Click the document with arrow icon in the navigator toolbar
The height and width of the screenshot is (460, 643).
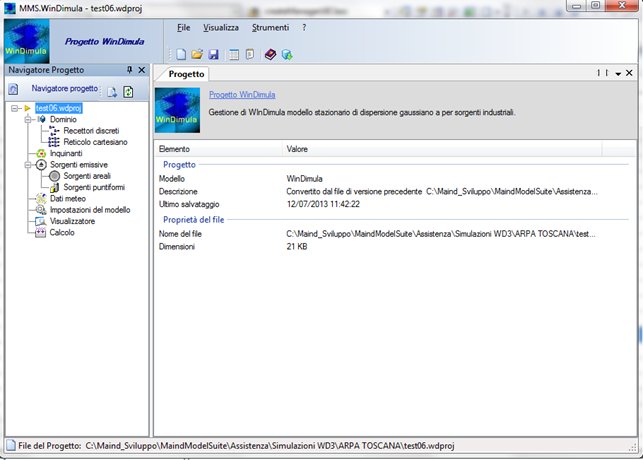tap(112, 92)
